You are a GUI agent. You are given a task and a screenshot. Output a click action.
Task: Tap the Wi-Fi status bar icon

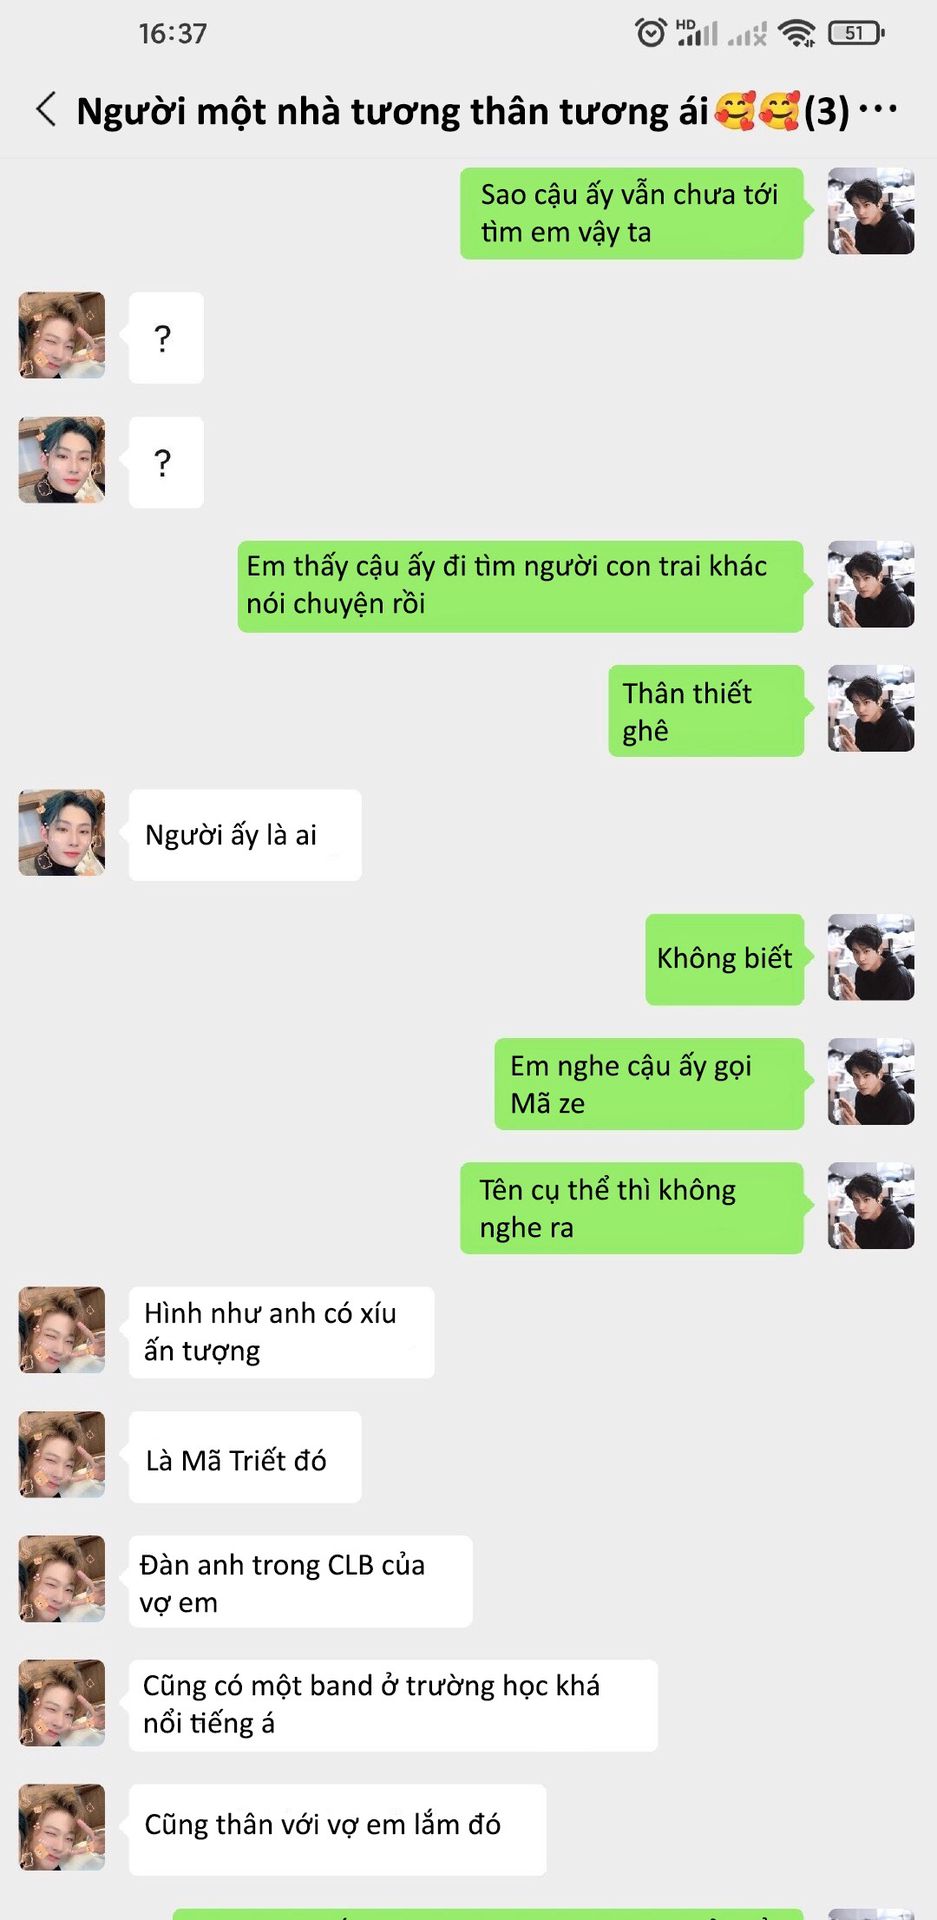[x=797, y=34]
